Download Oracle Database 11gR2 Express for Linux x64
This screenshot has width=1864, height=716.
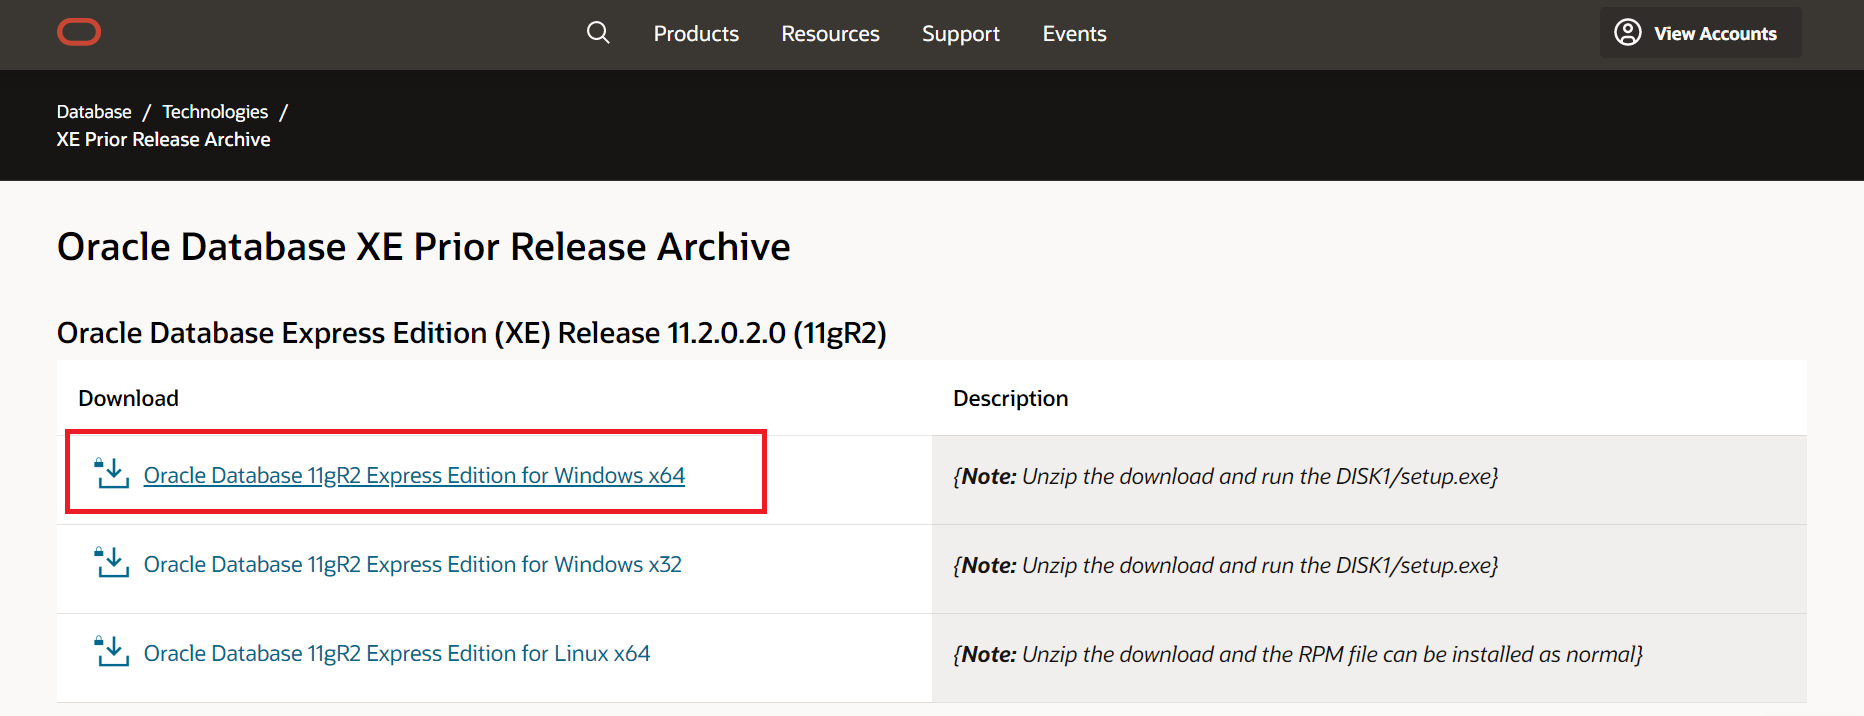coord(397,654)
